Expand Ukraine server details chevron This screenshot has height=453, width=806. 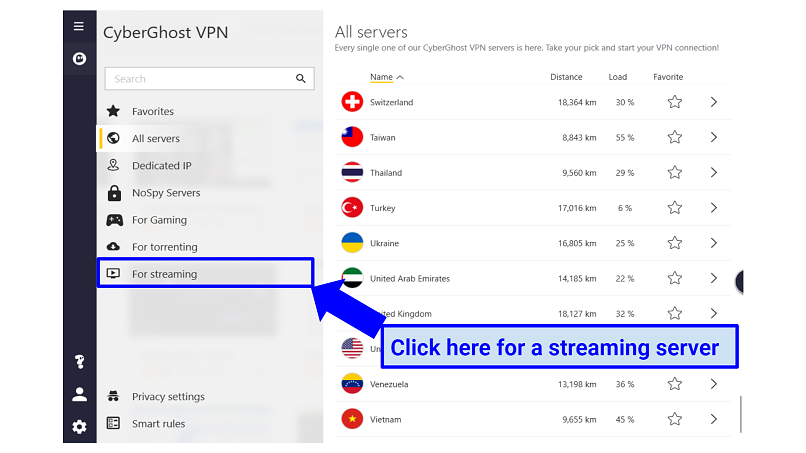coord(713,243)
